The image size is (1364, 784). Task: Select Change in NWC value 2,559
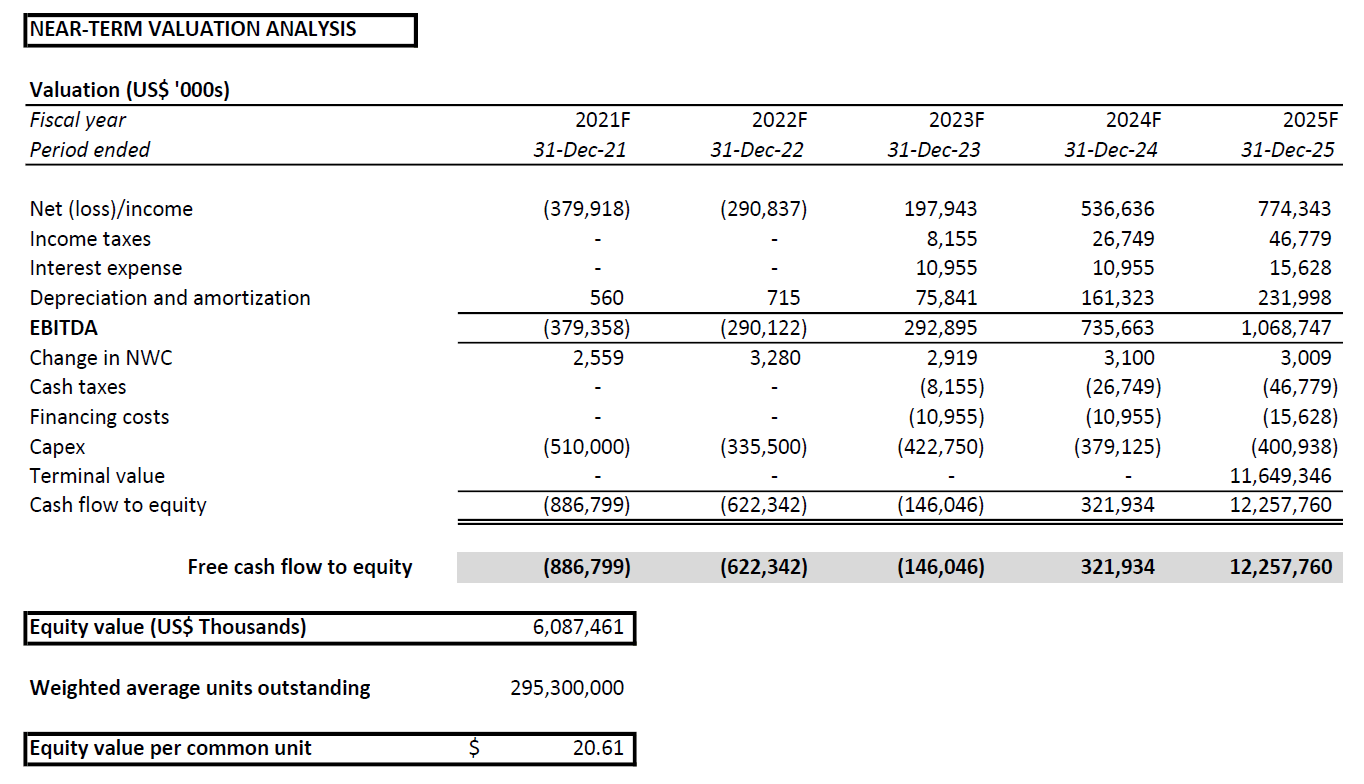click(x=599, y=358)
